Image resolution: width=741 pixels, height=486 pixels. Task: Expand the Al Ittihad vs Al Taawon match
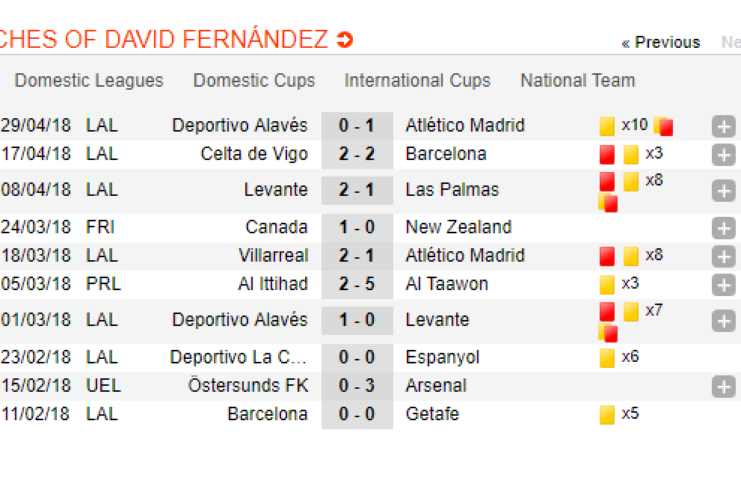pos(724,285)
